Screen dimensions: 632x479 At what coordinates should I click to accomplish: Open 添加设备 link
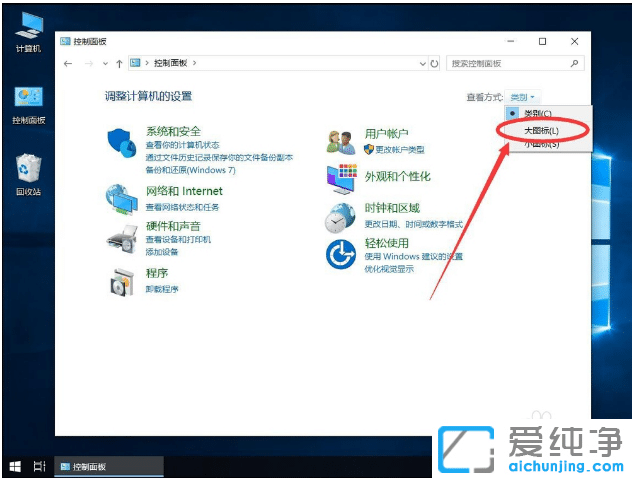162,252
